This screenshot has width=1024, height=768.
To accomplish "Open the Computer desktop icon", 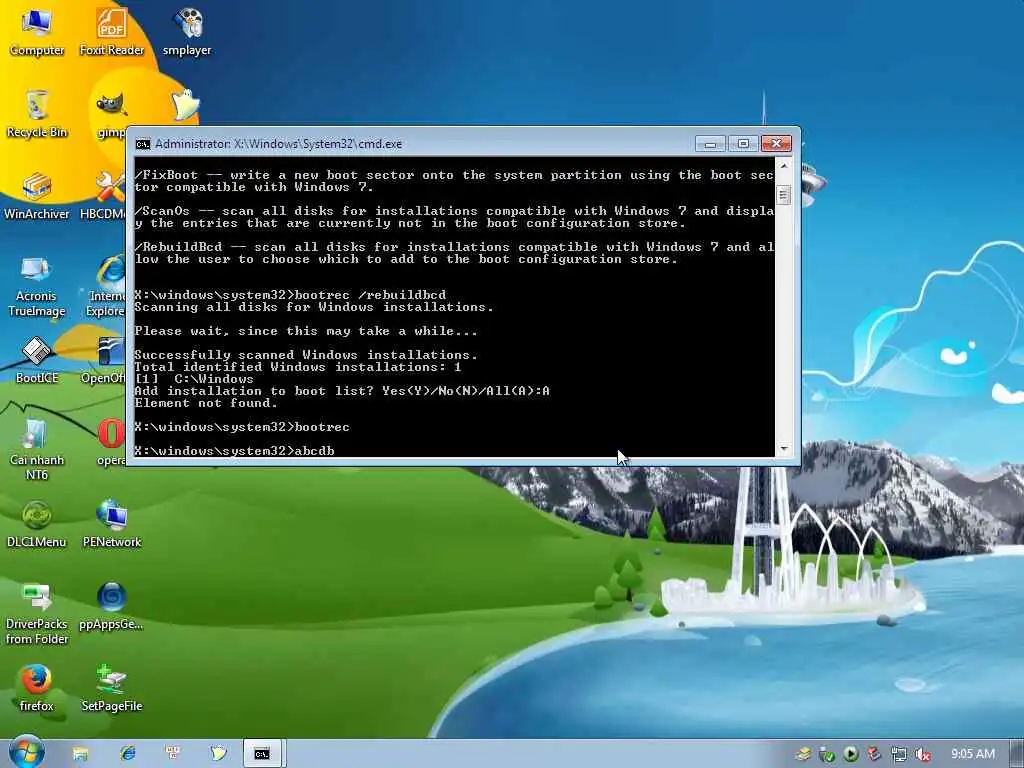I will [37, 31].
